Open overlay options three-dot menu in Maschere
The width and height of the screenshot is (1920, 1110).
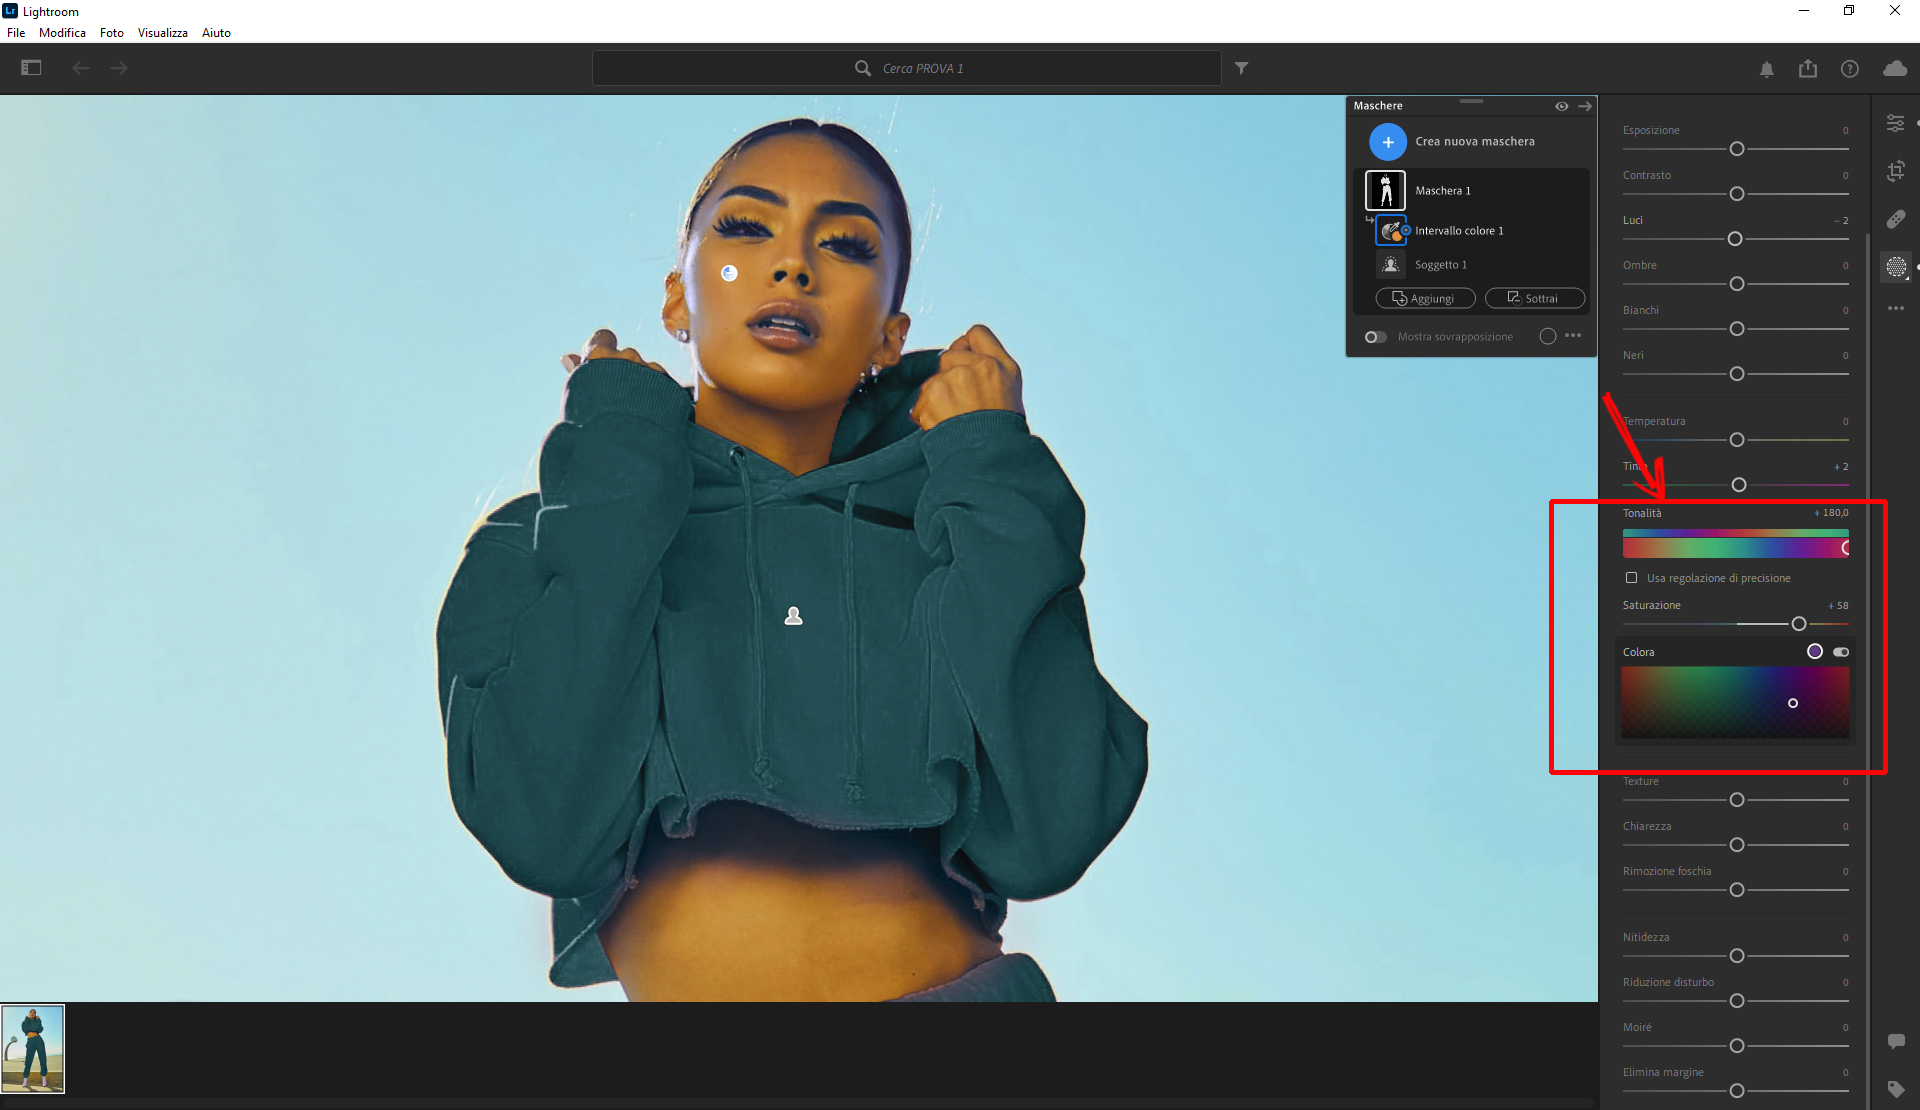coord(1573,336)
